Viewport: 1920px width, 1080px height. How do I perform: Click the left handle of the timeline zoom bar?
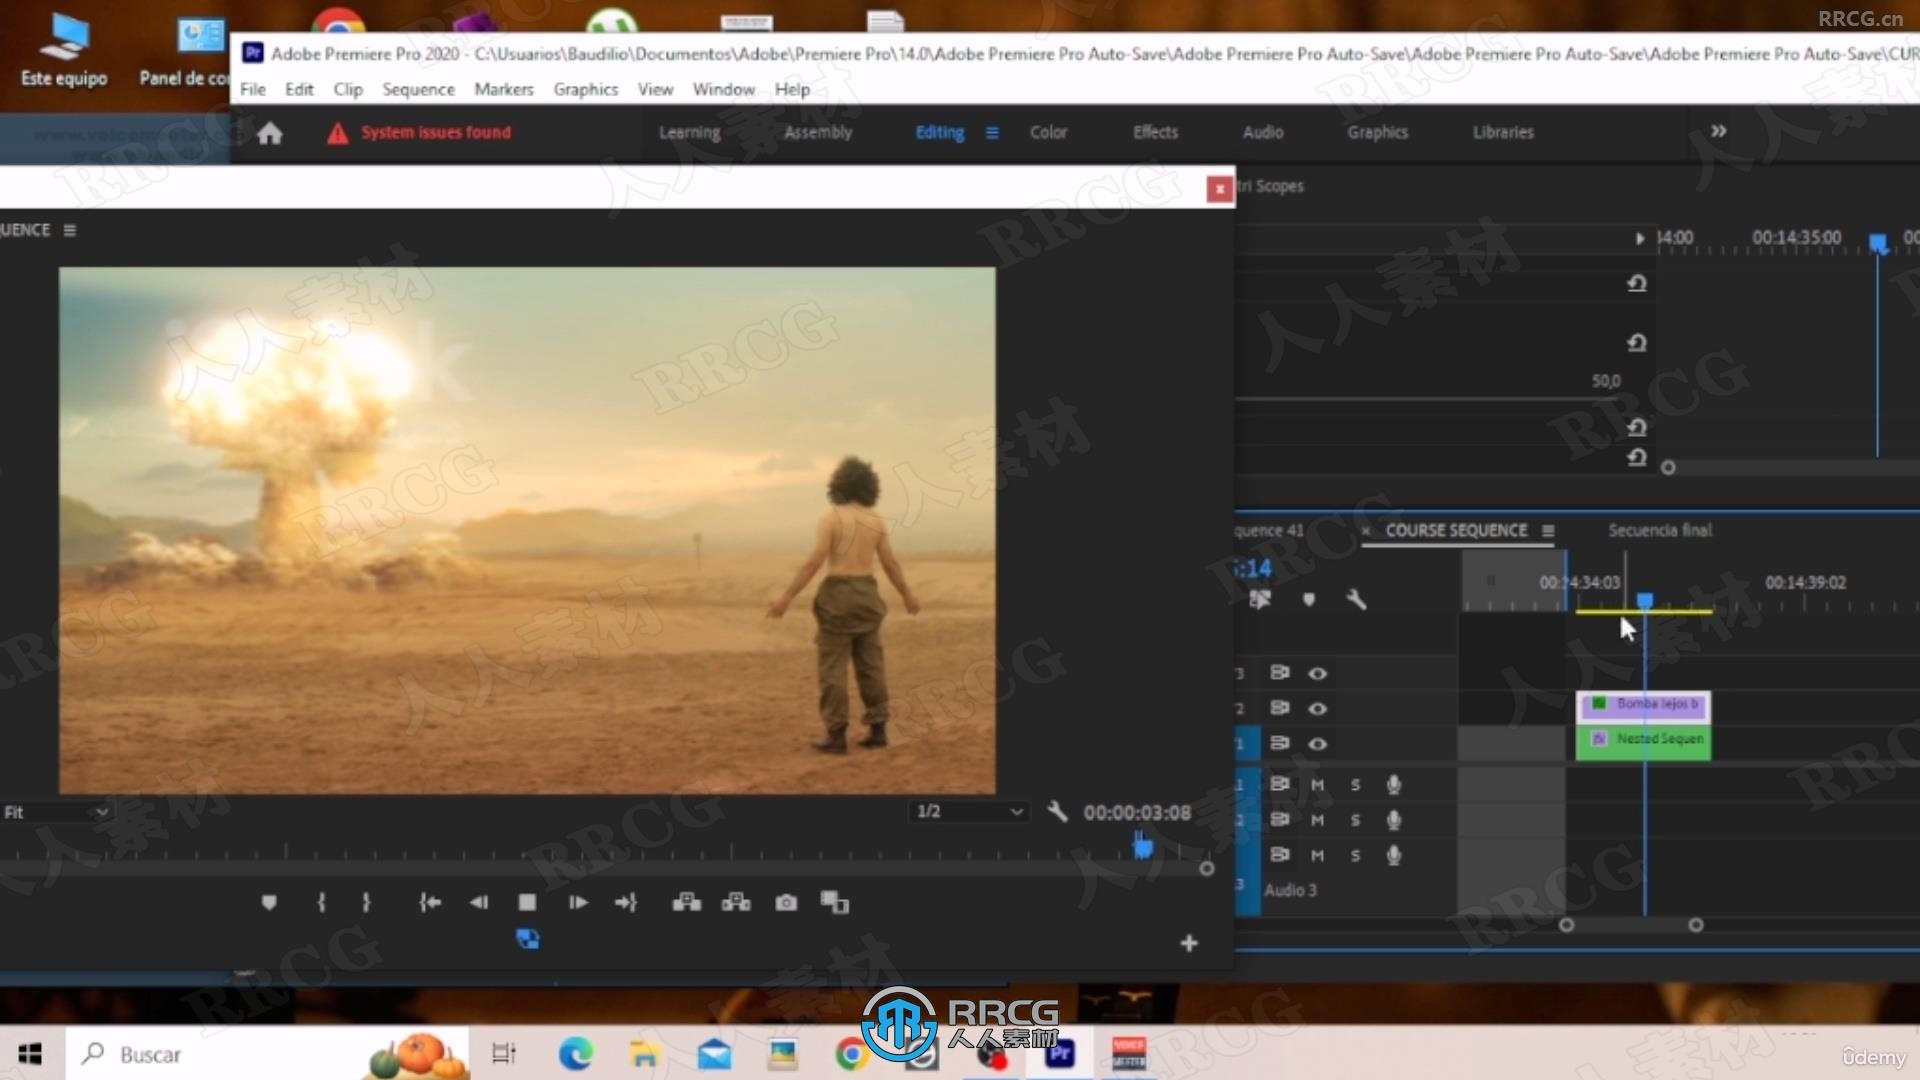(x=1567, y=925)
